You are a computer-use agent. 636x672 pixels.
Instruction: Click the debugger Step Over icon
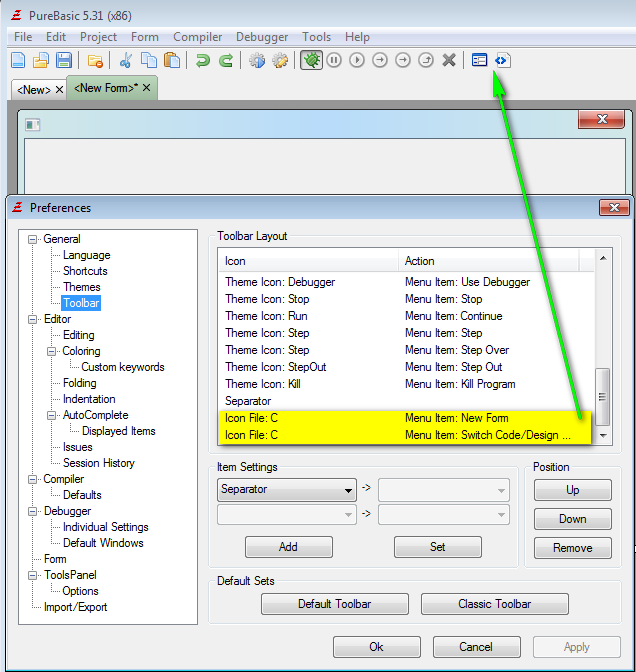coord(402,60)
